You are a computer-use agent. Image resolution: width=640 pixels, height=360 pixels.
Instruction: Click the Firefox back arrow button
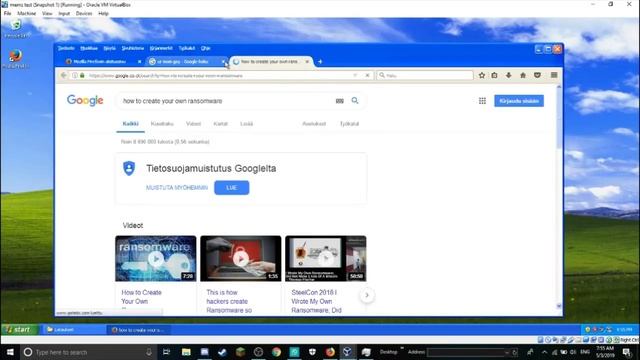click(63, 76)
